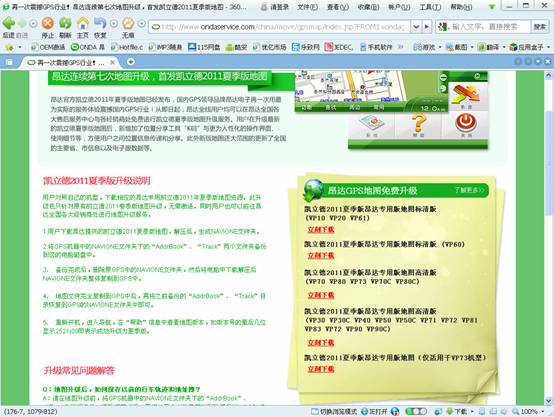The height and width of the screenshot is (417, 554).
Task: Open the 帮助(H) menu
Action: tap(461, 7)
